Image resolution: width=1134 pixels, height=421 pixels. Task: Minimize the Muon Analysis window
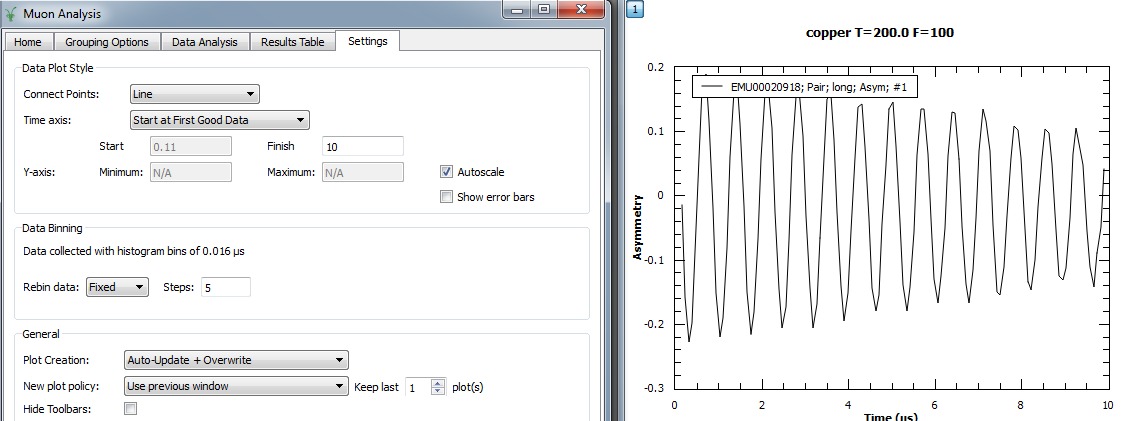point(517,10)
